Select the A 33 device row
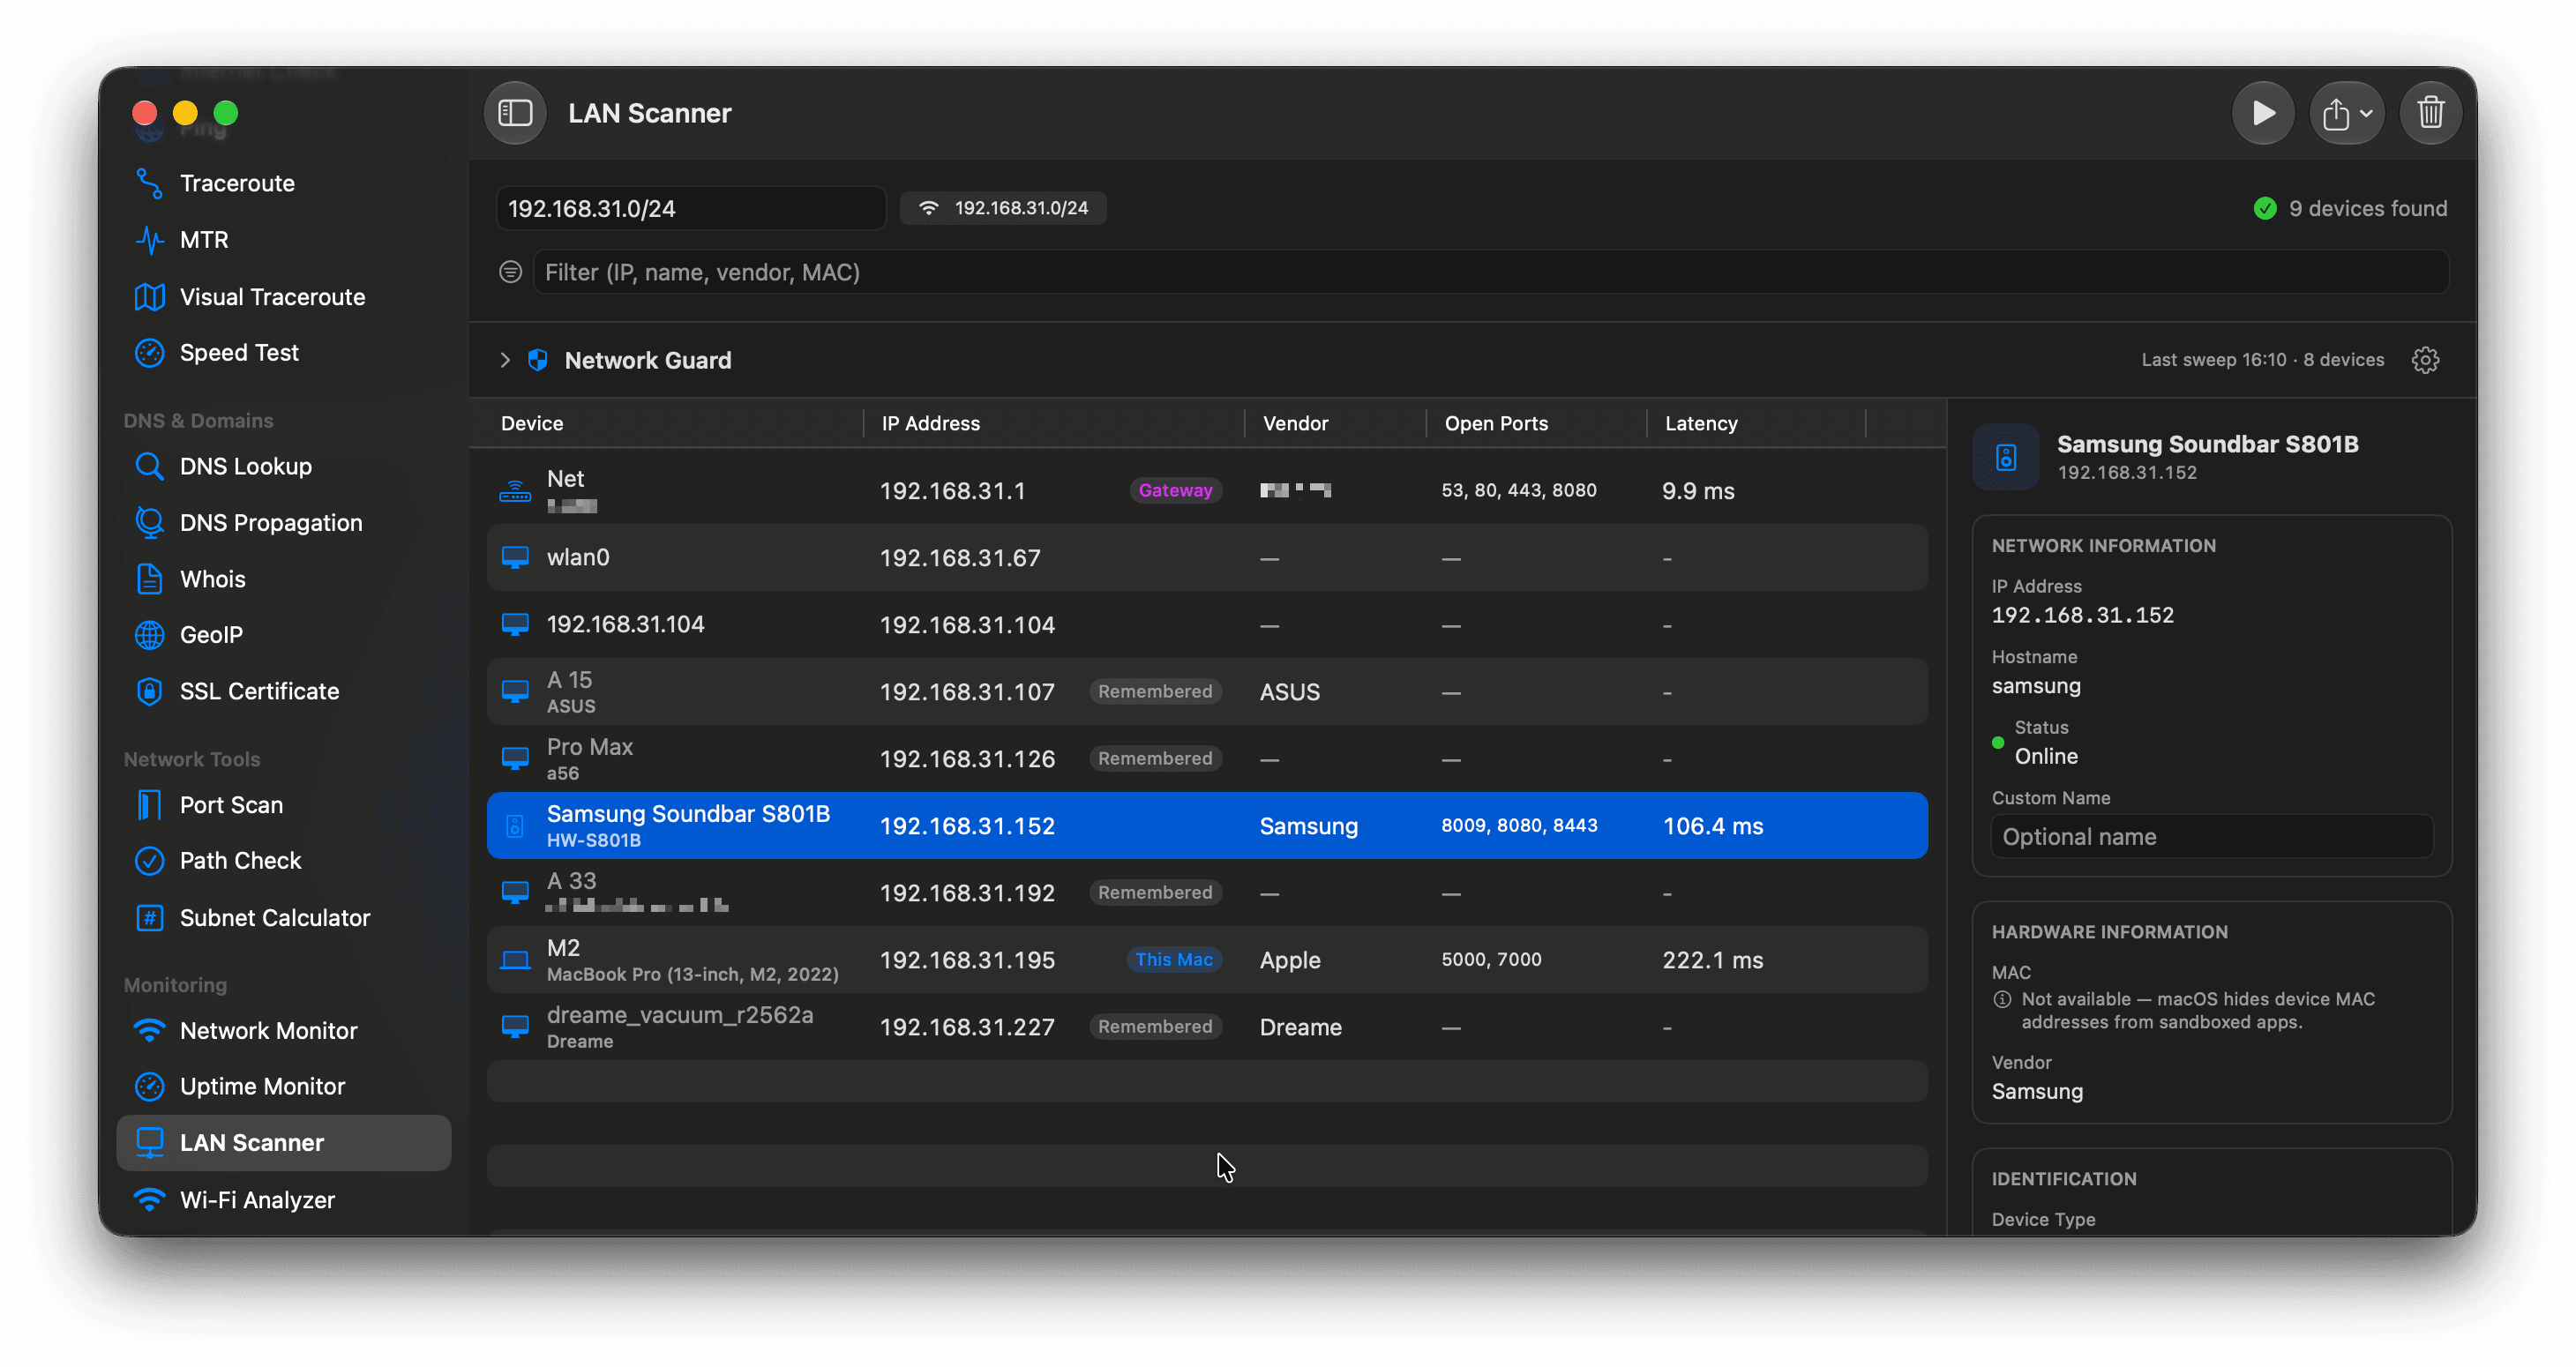This screenshot has height=1367, width=2576. [x=1207, y=893]
